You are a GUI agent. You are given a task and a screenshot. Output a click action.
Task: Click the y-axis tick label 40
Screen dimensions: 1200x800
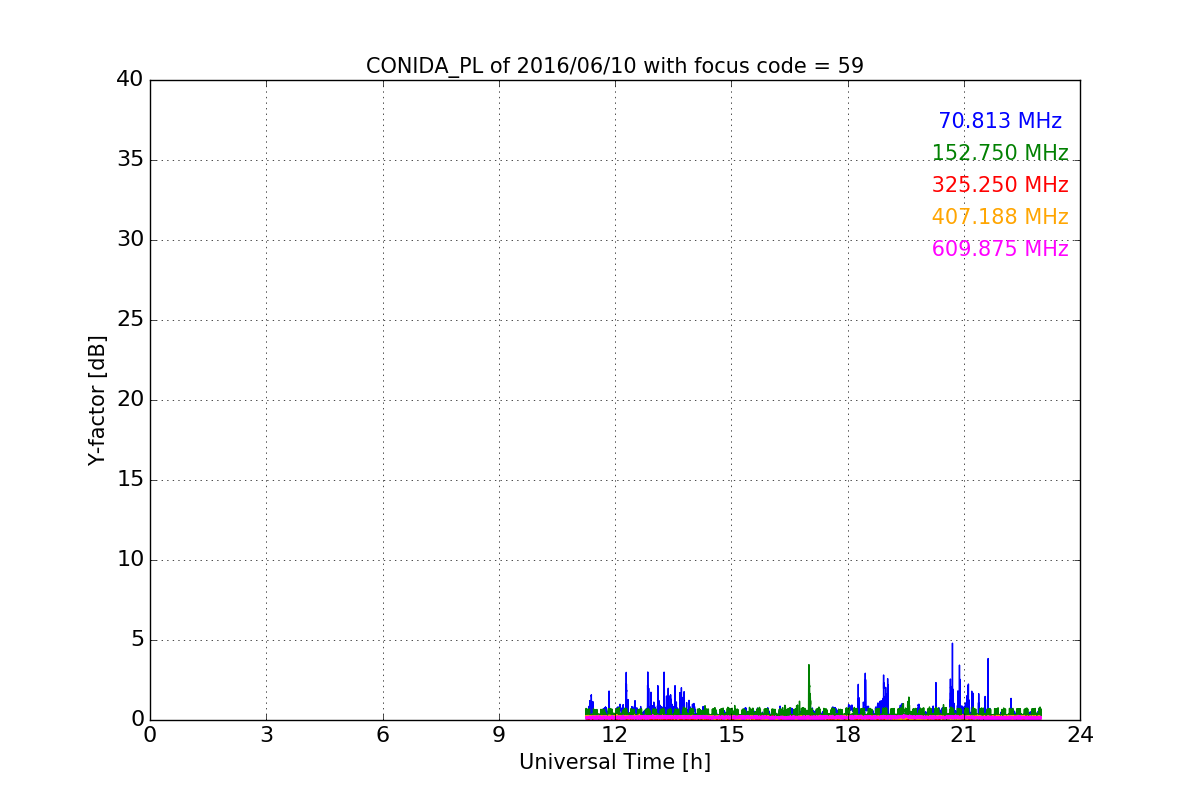(x=130, y=80)
